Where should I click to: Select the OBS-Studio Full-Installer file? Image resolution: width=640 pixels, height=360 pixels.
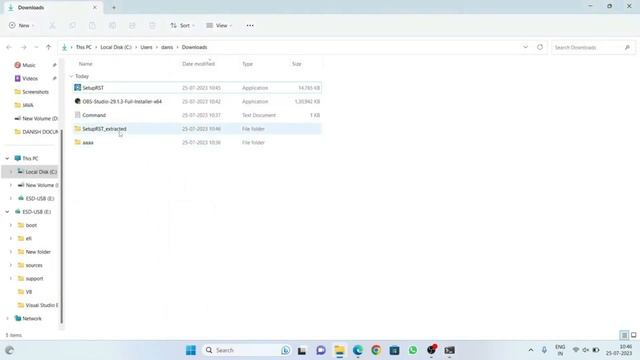[x=197, y=102]
